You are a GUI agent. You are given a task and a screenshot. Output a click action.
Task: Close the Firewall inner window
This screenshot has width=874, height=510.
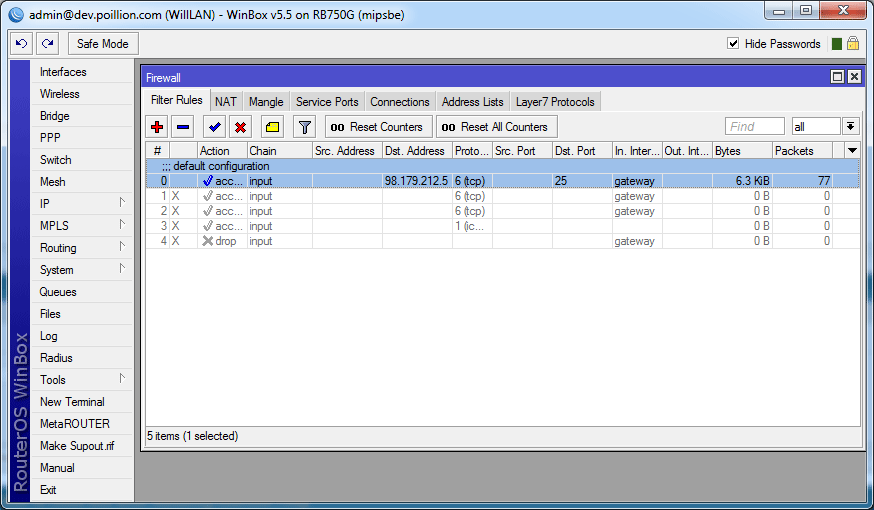854,76
